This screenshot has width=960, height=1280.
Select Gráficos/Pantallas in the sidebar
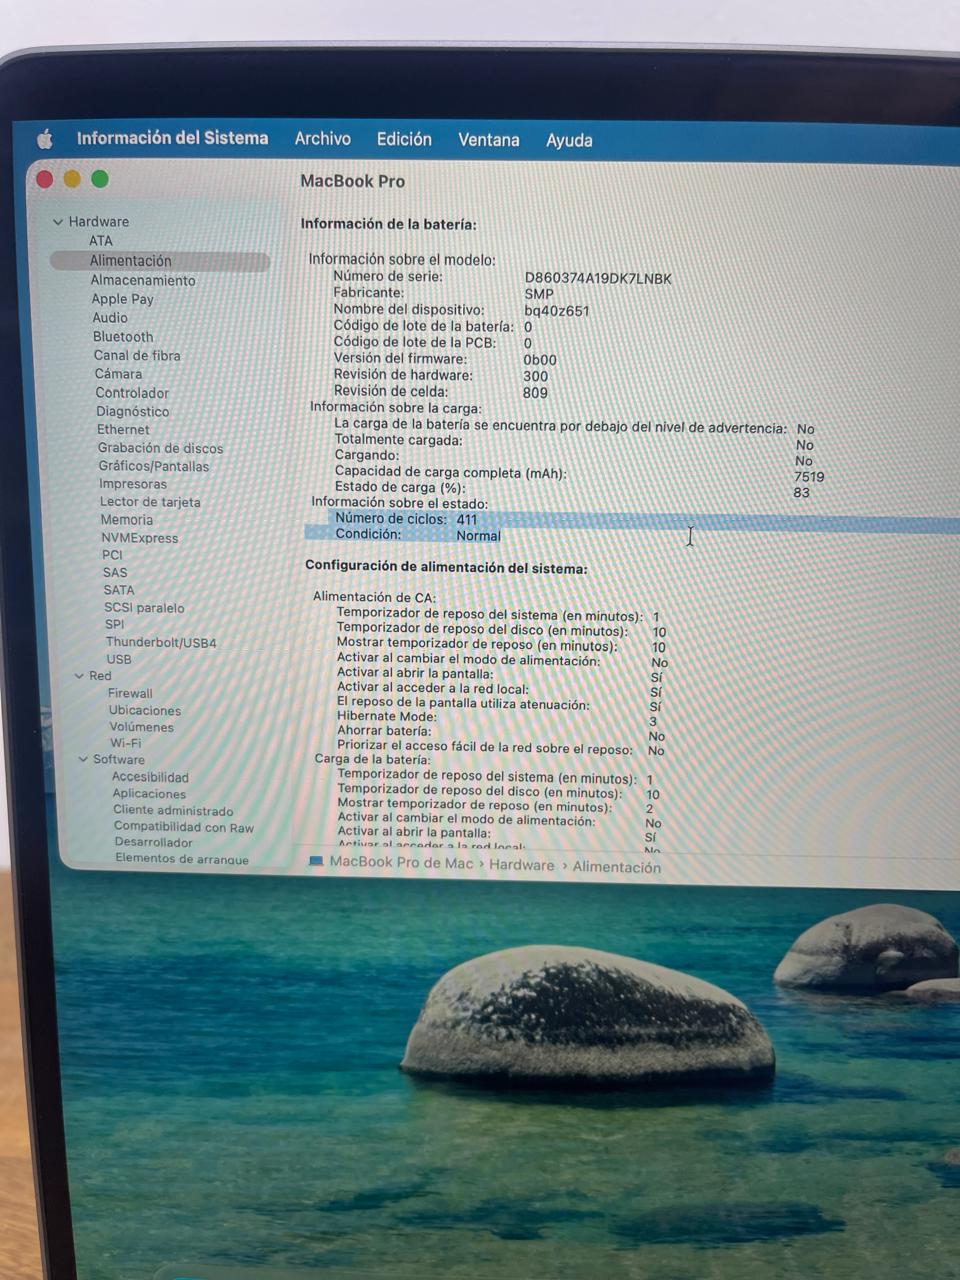[x=154, y=466]
